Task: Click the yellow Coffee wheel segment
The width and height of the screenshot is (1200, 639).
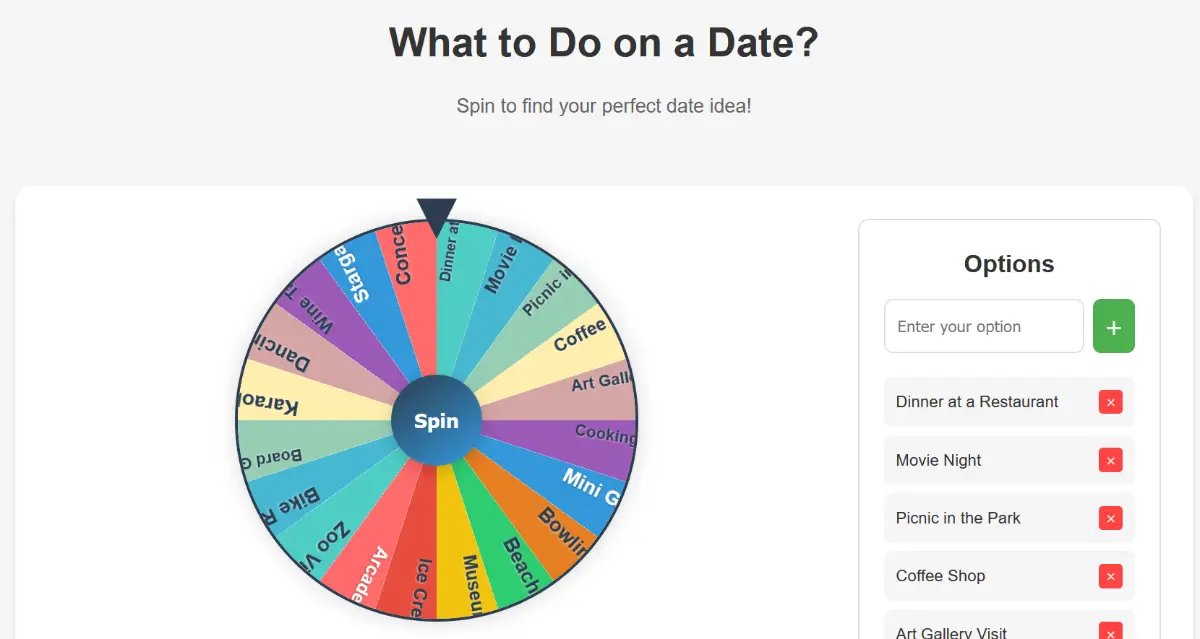Action: (x=570, y=340)
